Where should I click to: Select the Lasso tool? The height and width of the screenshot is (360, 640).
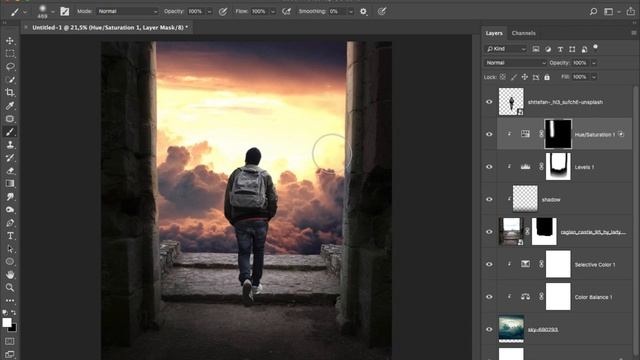click(x=10, y=67)
